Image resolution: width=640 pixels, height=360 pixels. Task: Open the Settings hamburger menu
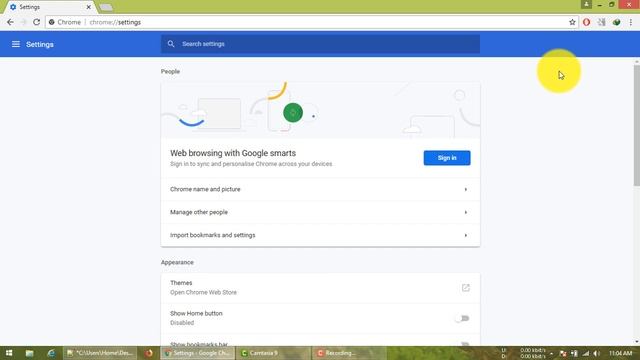[16, 44]
